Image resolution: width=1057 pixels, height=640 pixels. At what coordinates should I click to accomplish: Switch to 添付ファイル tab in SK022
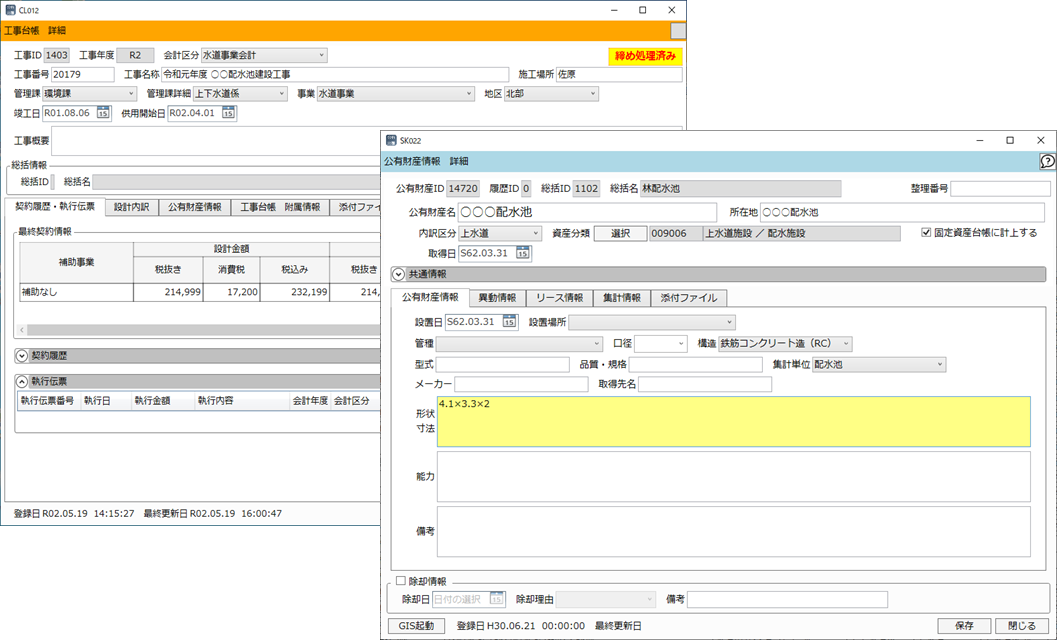point(688,297)
